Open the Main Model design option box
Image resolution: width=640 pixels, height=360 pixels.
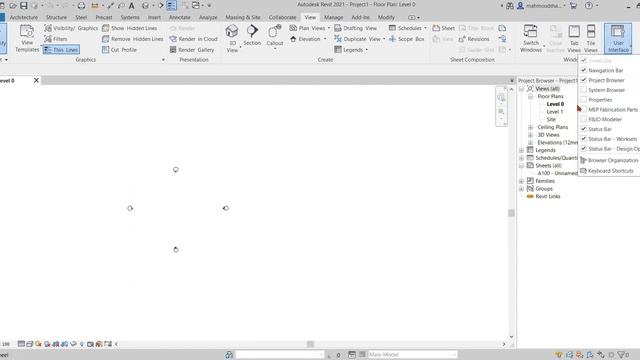(412, 355)
